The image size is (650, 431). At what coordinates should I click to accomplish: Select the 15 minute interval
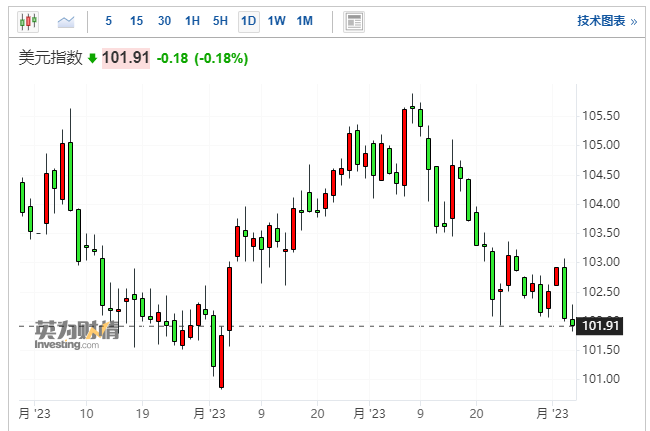[136, 21]
